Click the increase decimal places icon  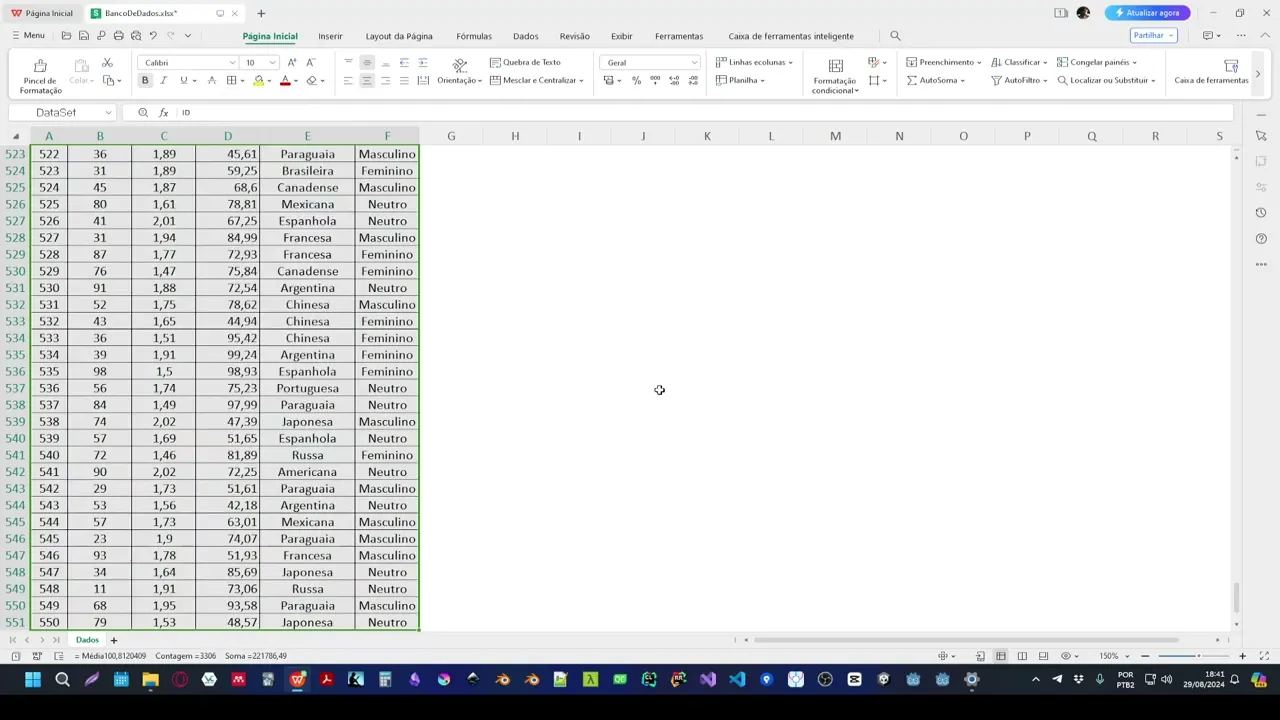674,80
